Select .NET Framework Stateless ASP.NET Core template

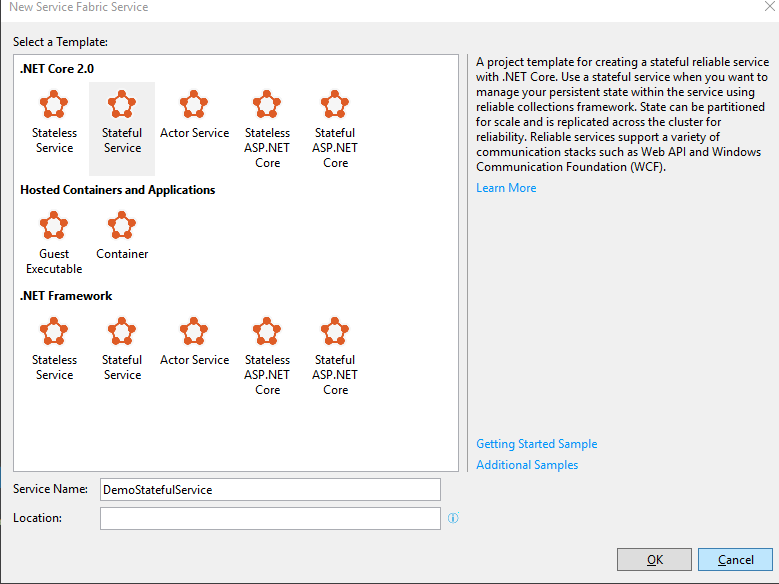tap(267, 355)
